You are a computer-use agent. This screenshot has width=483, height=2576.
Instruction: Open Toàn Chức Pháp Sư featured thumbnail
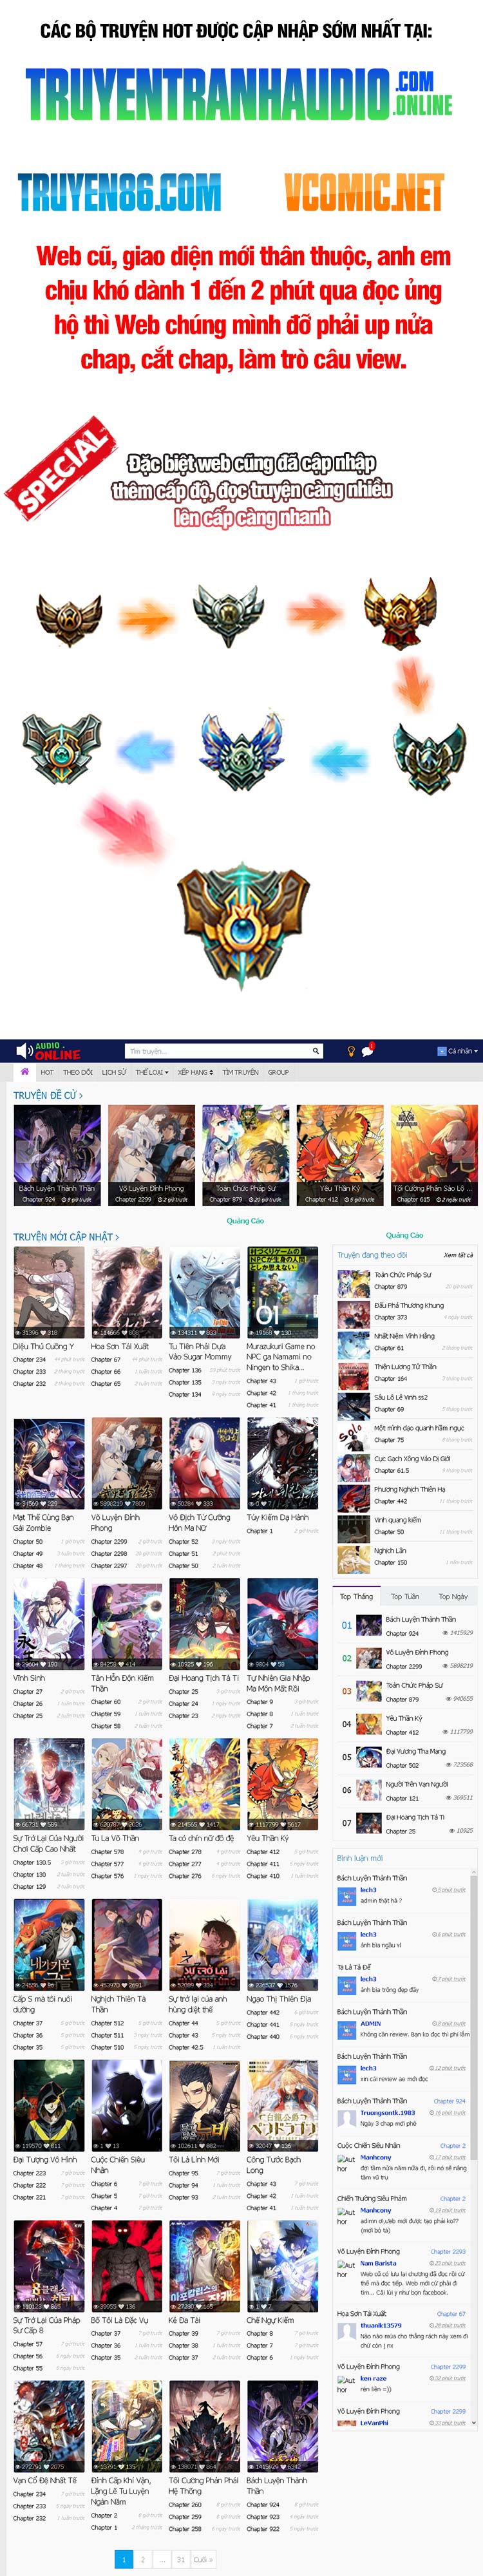coord(245,1154)
